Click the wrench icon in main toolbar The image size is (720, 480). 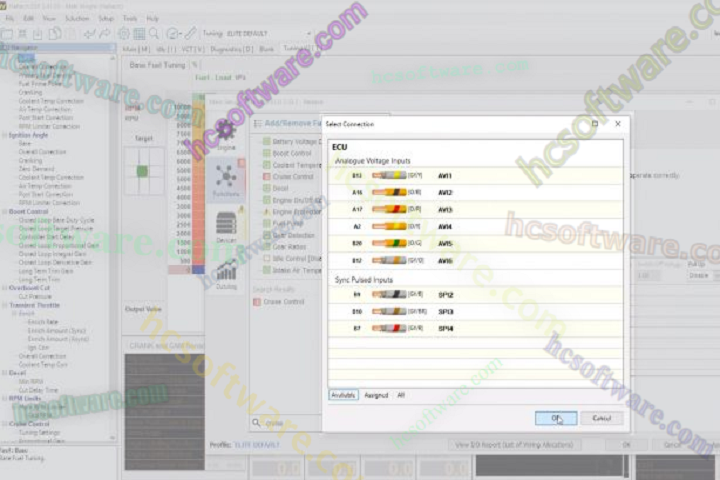click(191, 34)
